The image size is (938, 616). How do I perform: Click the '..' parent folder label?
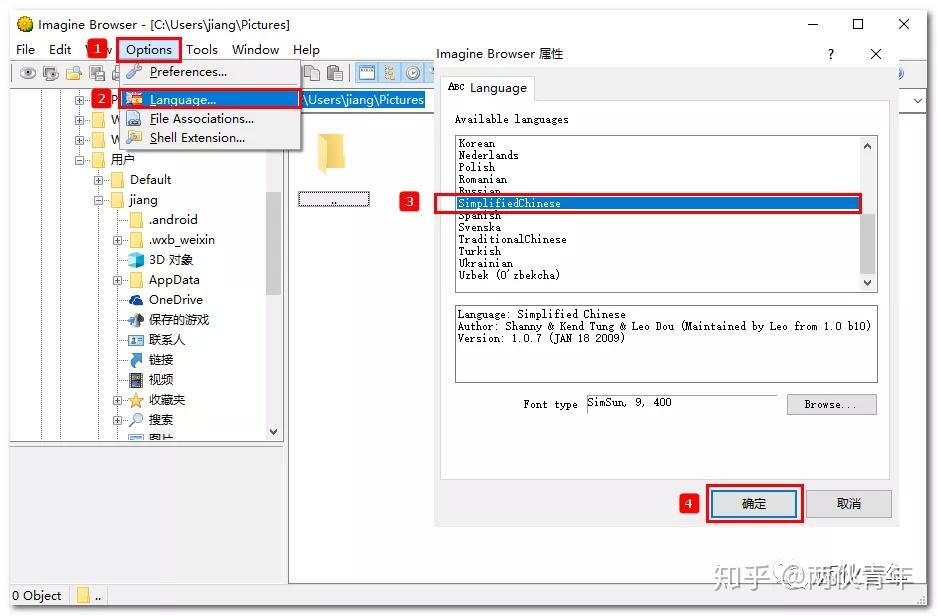click(334, 200)
